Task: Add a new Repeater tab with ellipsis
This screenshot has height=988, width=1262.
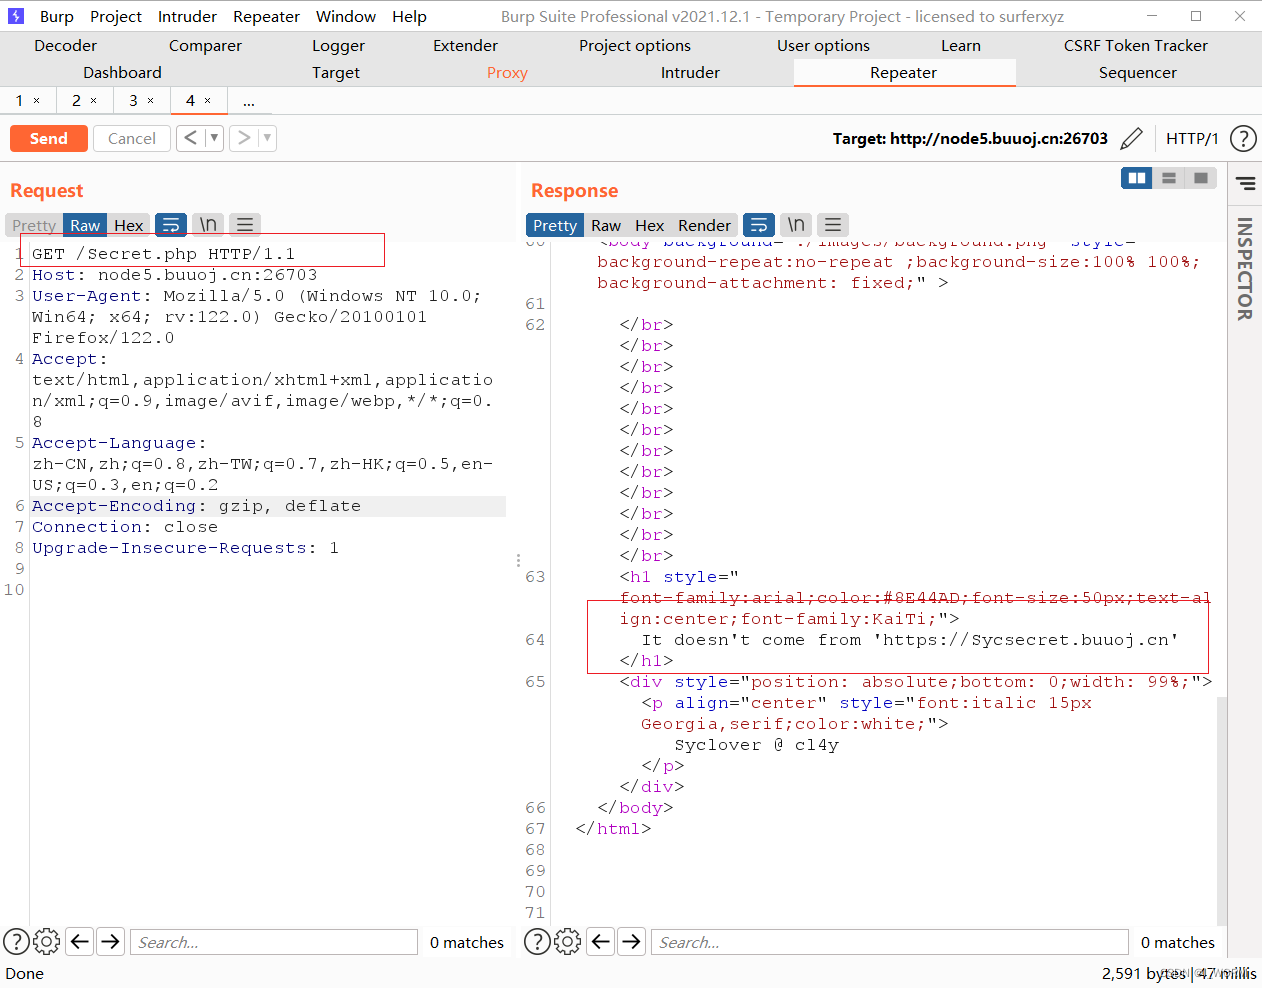Action: [x=249, y=101]
